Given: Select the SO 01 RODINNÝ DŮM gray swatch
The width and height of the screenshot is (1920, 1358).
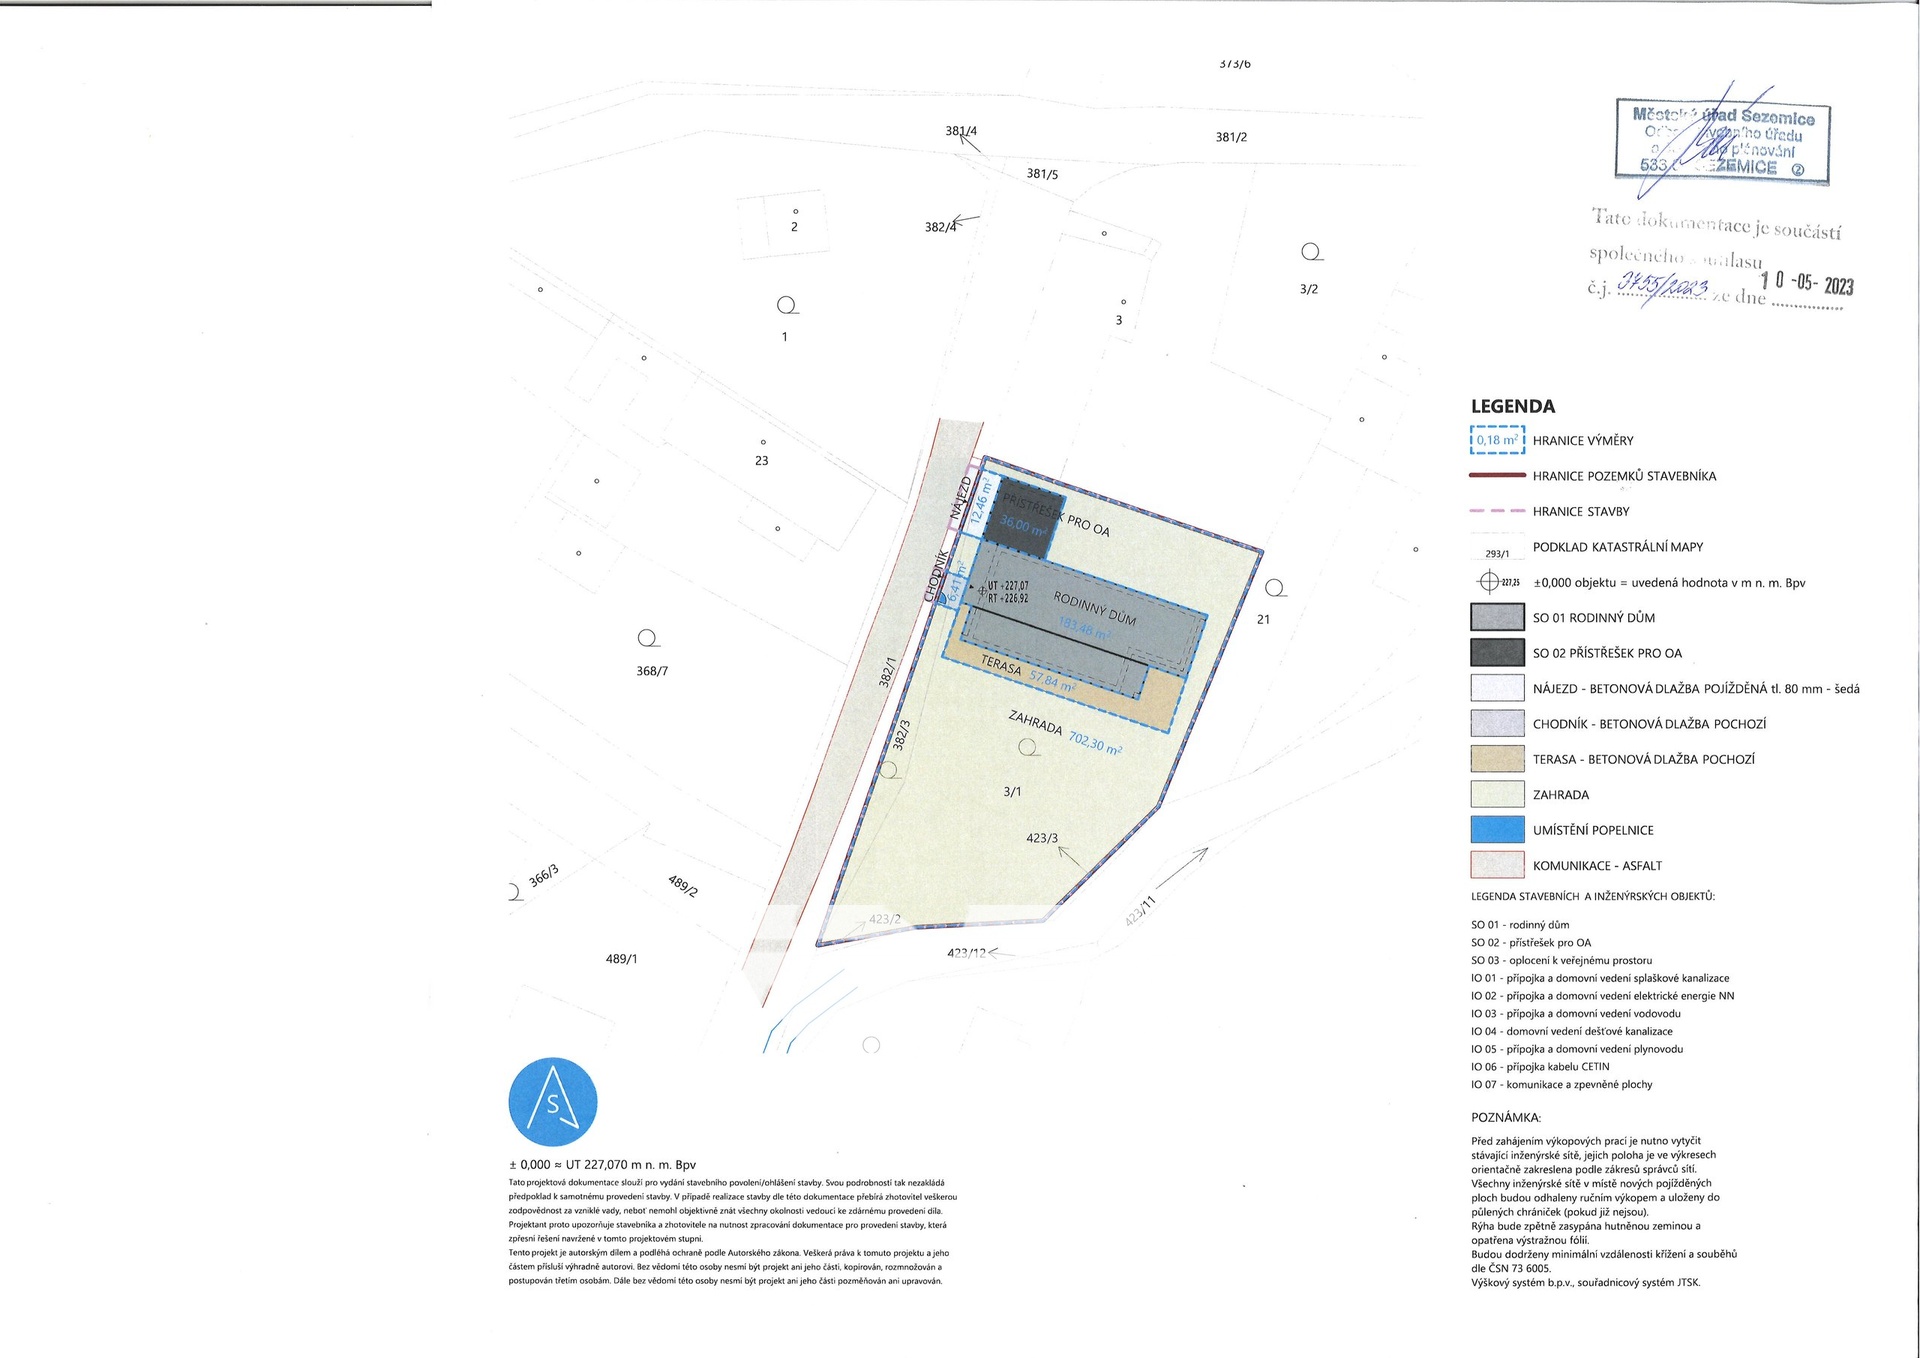Looking at the screenshot, I should tap(1497, 617).
